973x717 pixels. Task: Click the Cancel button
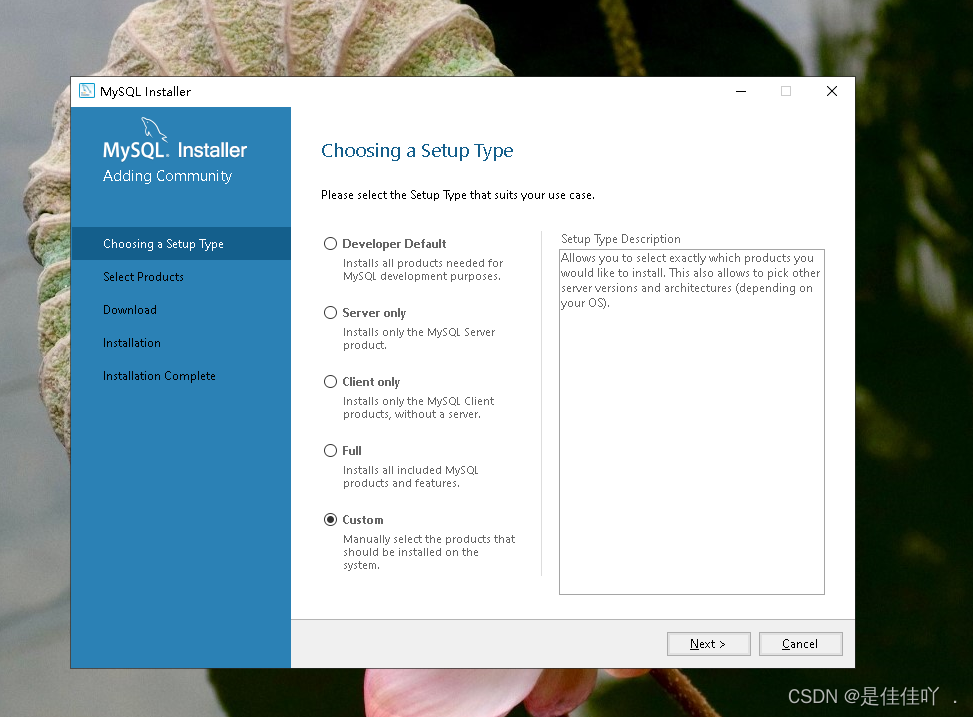tap(800, 644)
